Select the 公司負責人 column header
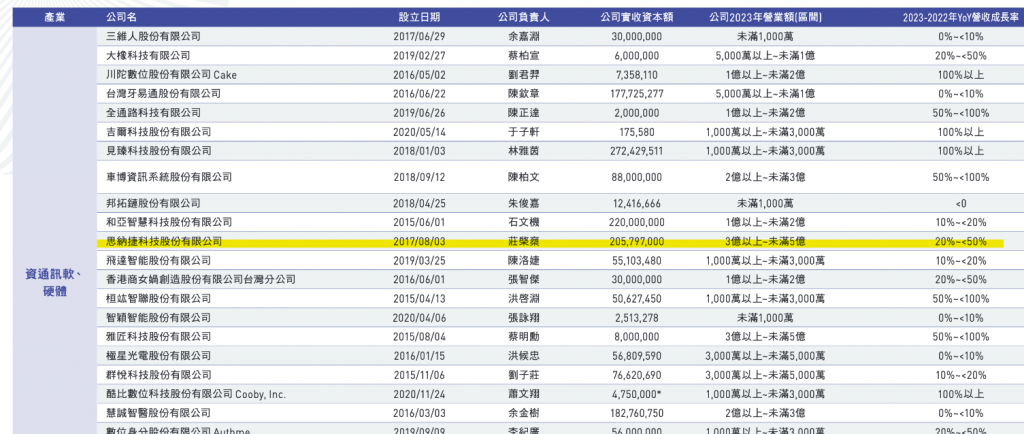This screenshot has width=1024, height=434. [x=523, y=18]
